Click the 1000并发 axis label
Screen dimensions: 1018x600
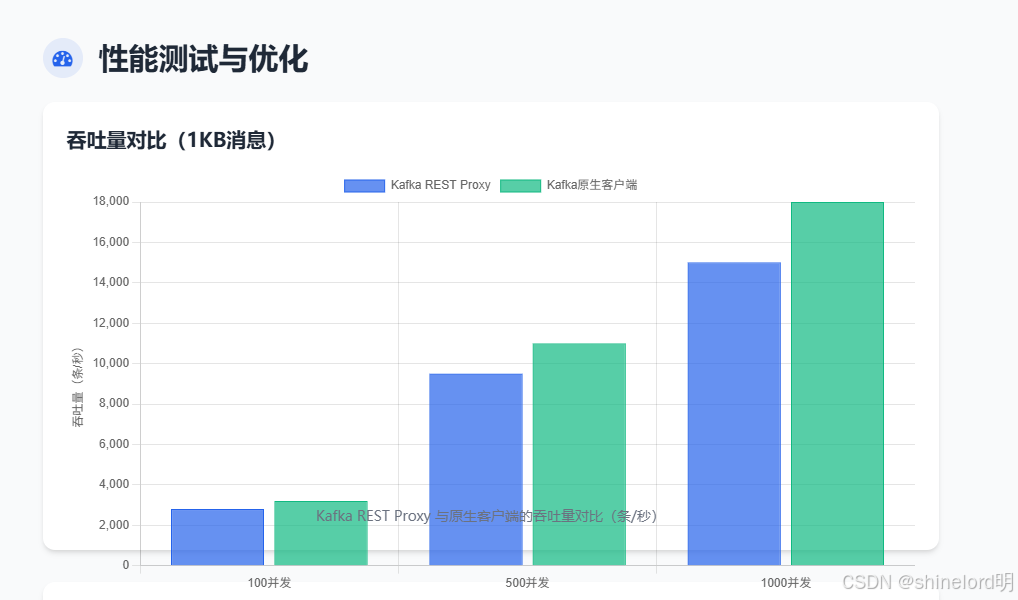point(786,582)
